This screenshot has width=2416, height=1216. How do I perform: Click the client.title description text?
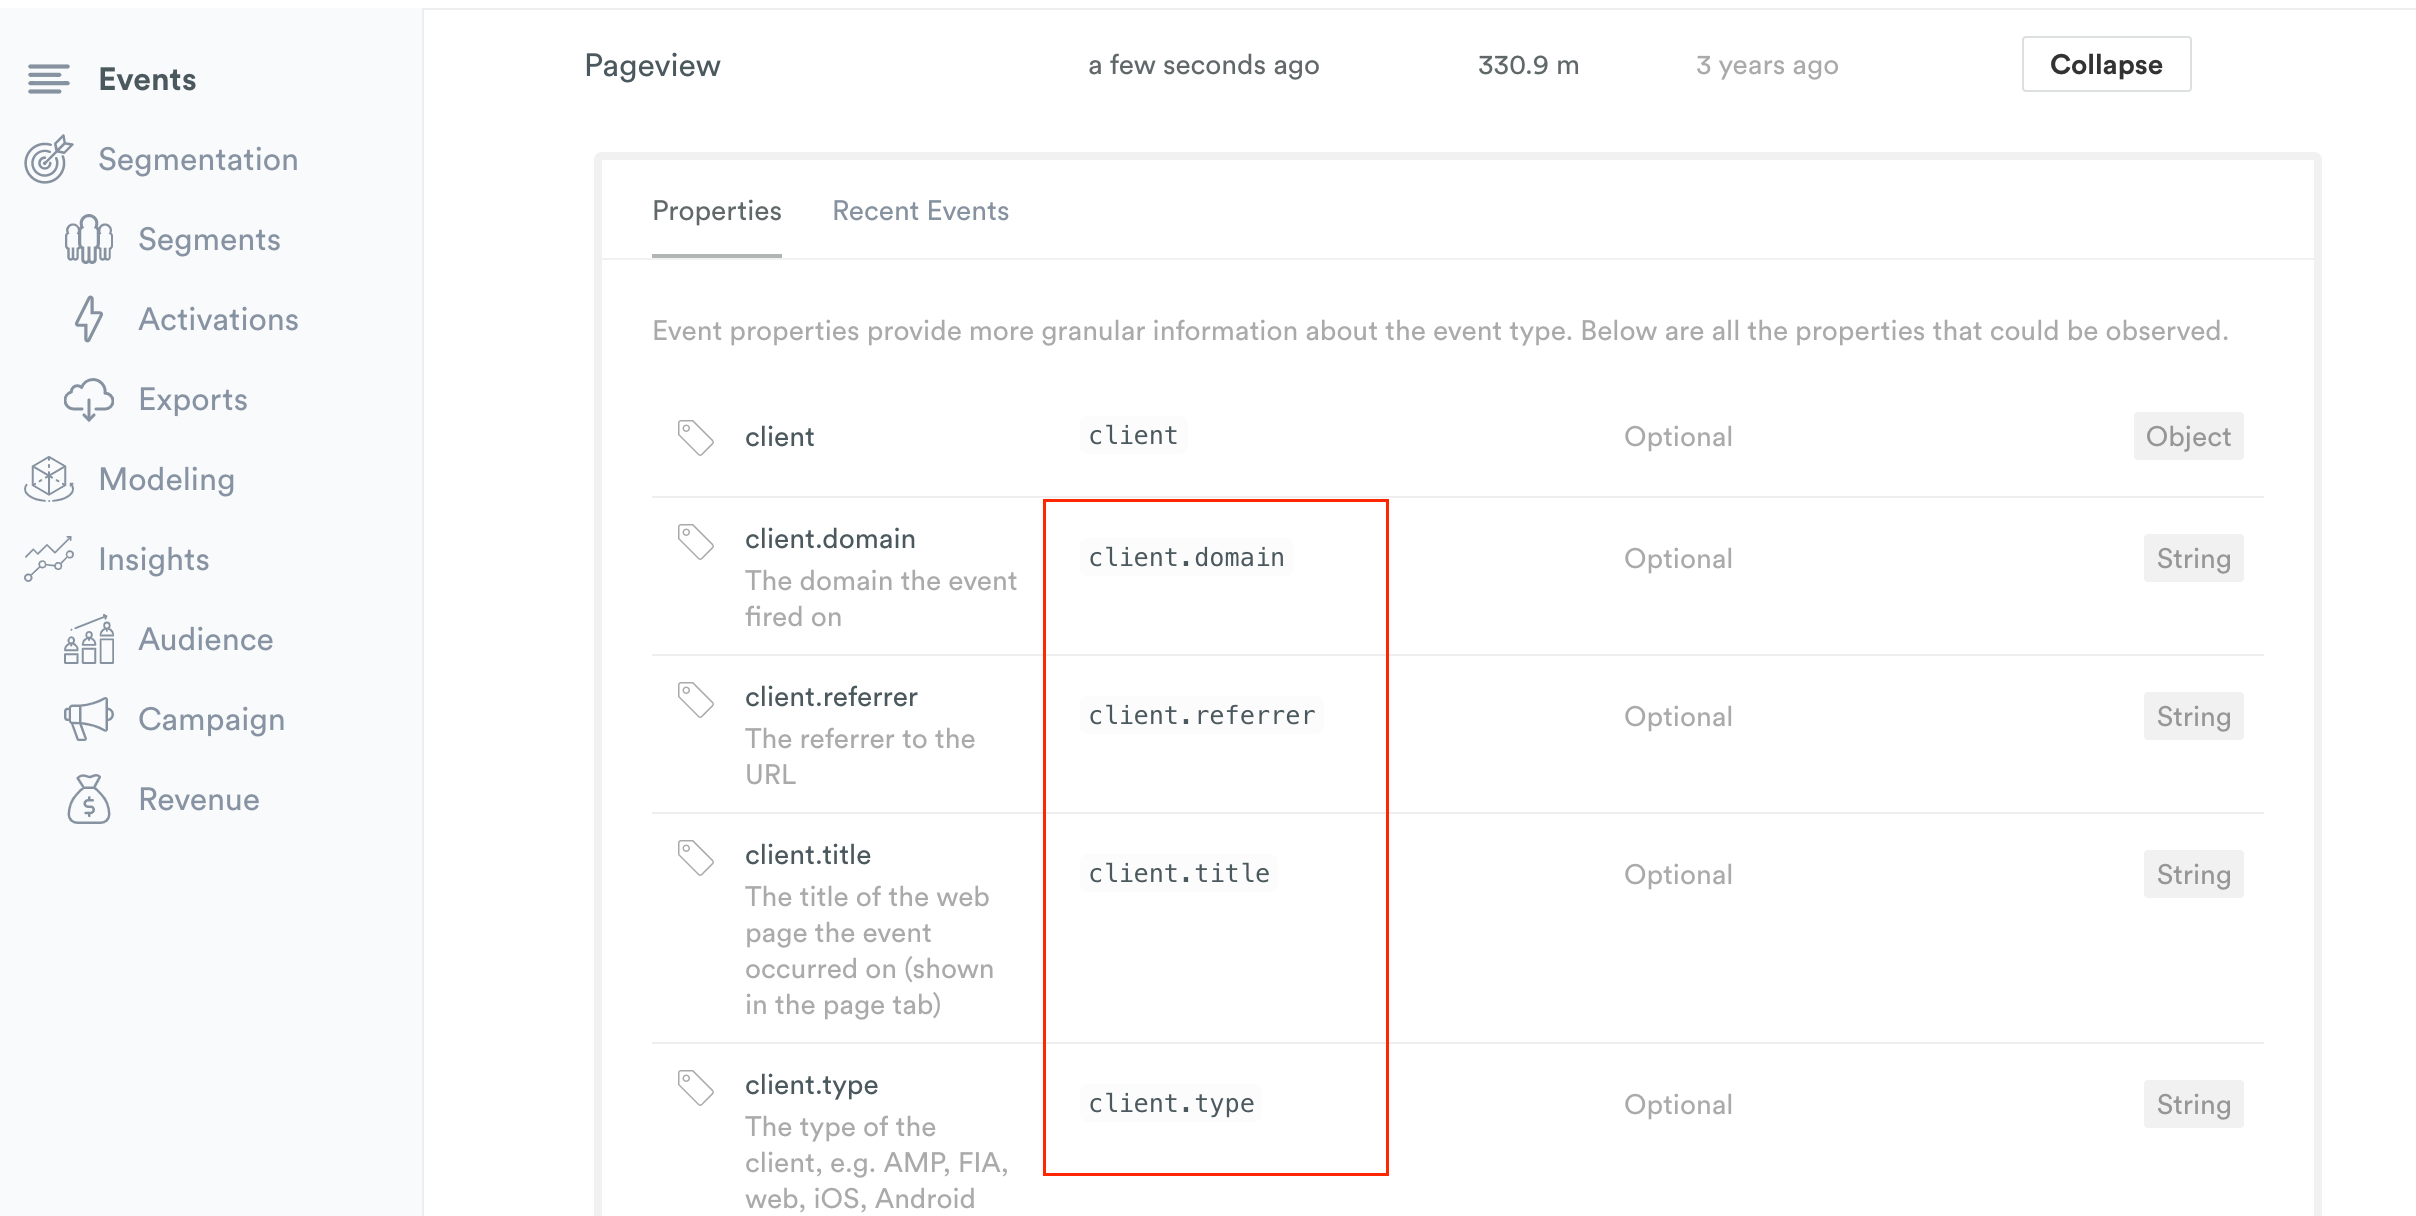click(x=870, y=951)
